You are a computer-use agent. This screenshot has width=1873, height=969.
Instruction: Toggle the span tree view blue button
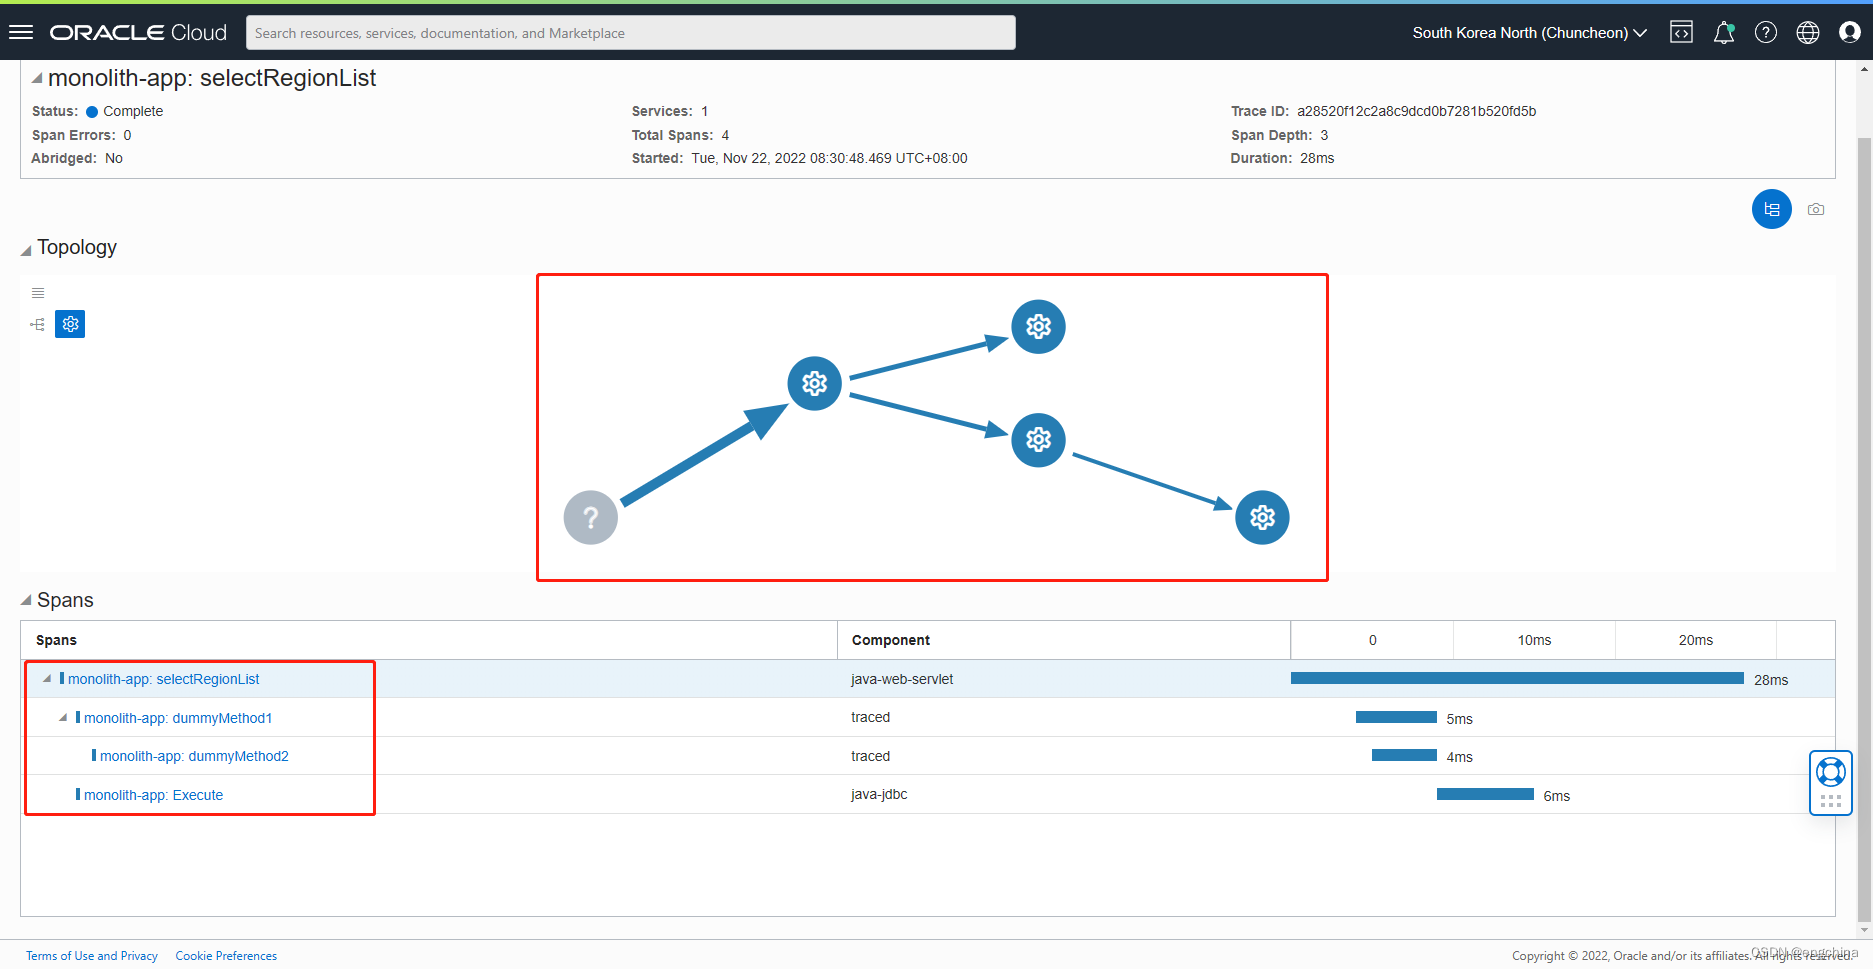pos(1772,209)
